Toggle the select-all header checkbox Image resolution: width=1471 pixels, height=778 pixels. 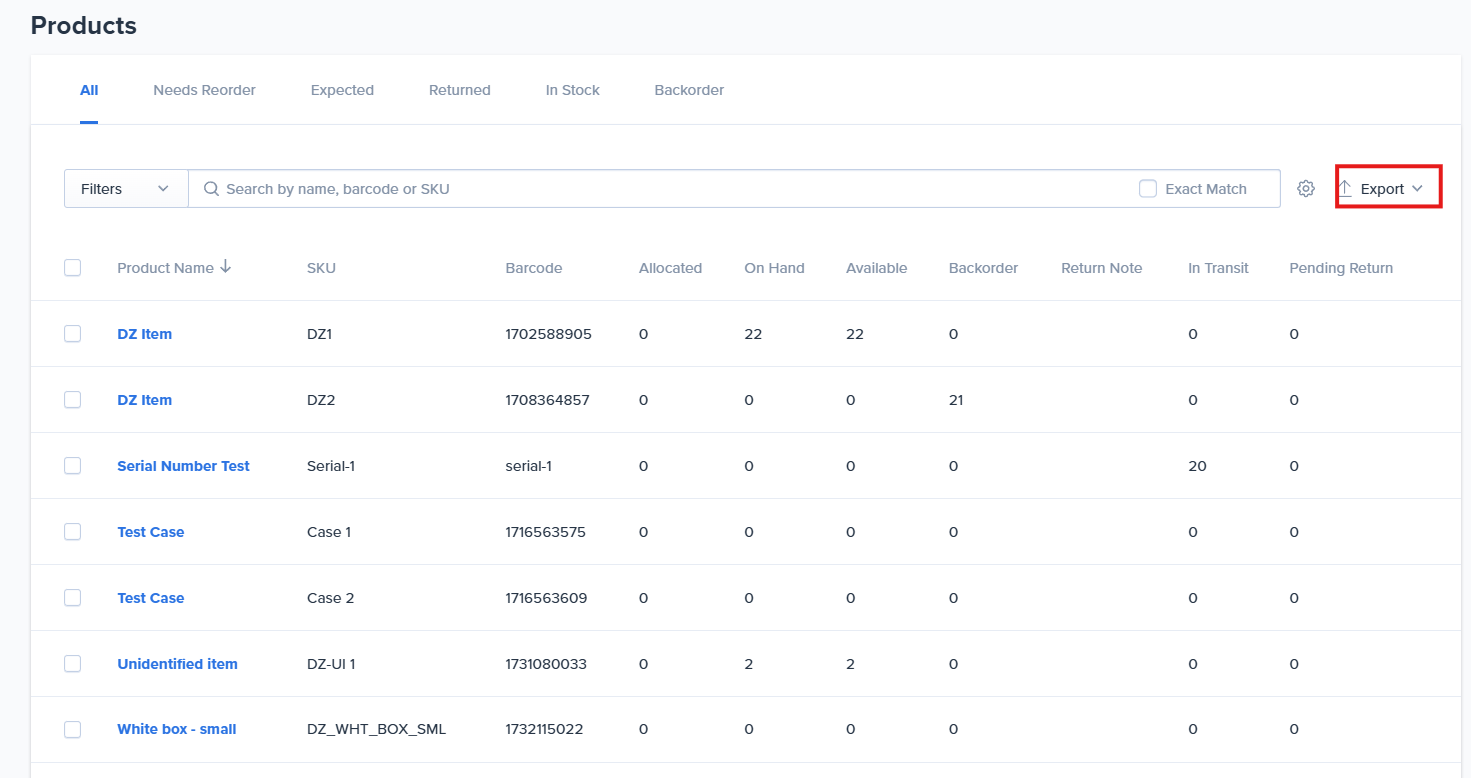coord(72,267)
